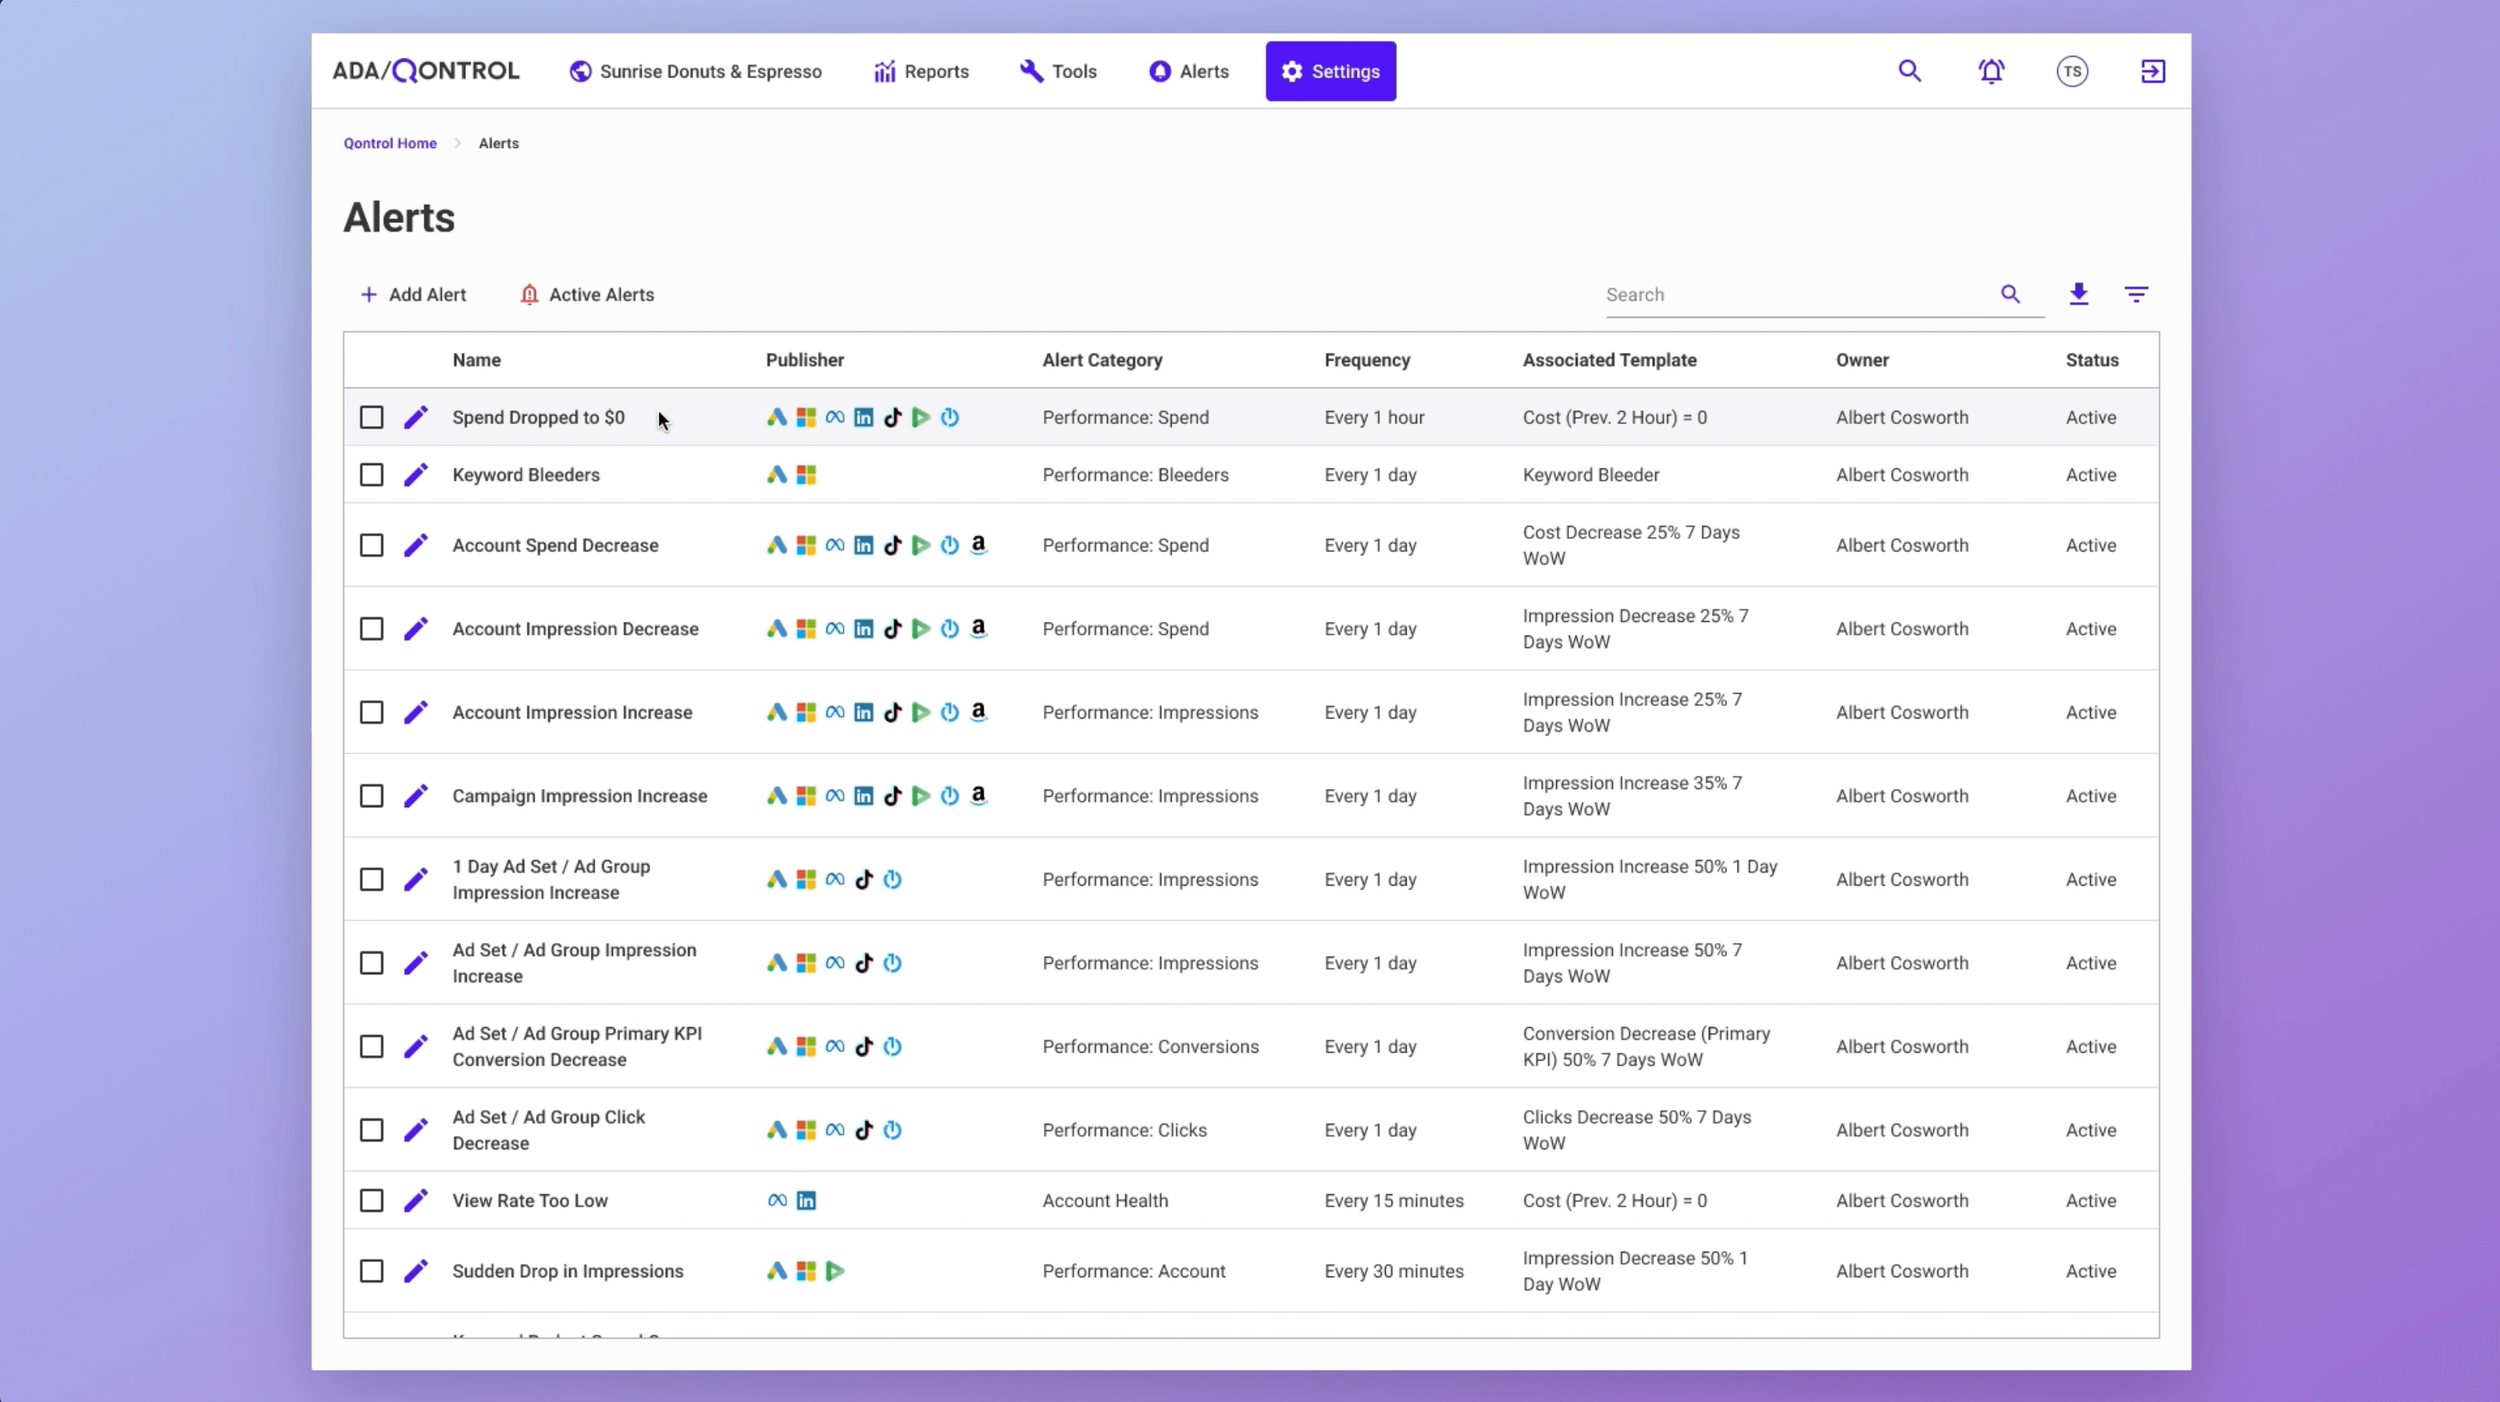
Task: Click the logout icon at top right
Action: click(x=2153, y=71)
